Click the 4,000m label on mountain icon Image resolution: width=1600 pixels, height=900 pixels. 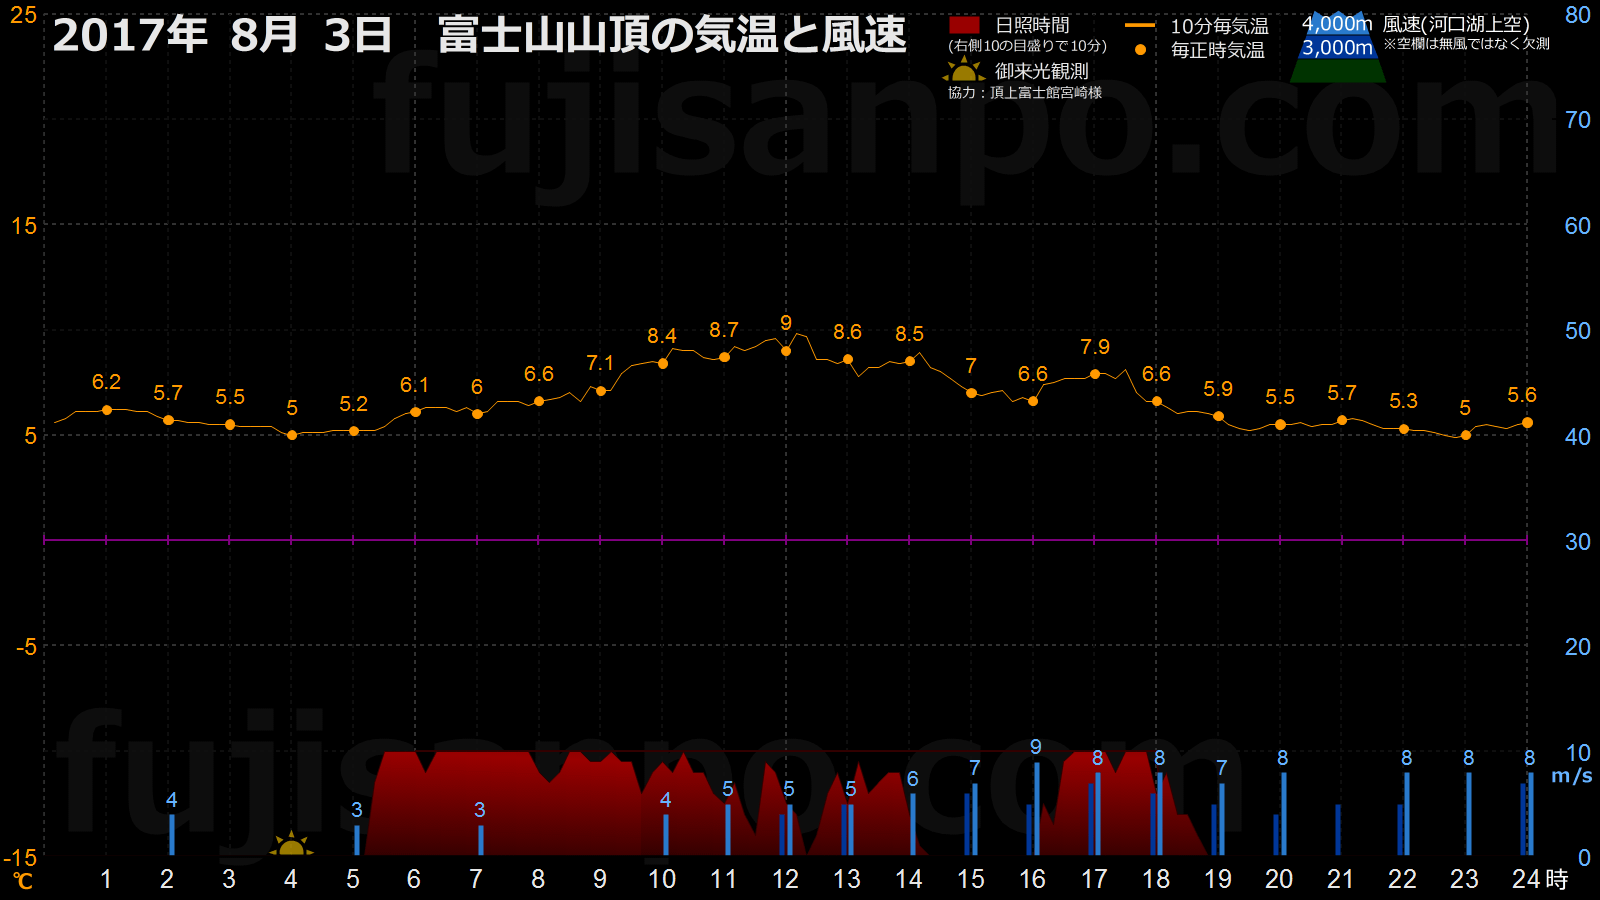1336,24
